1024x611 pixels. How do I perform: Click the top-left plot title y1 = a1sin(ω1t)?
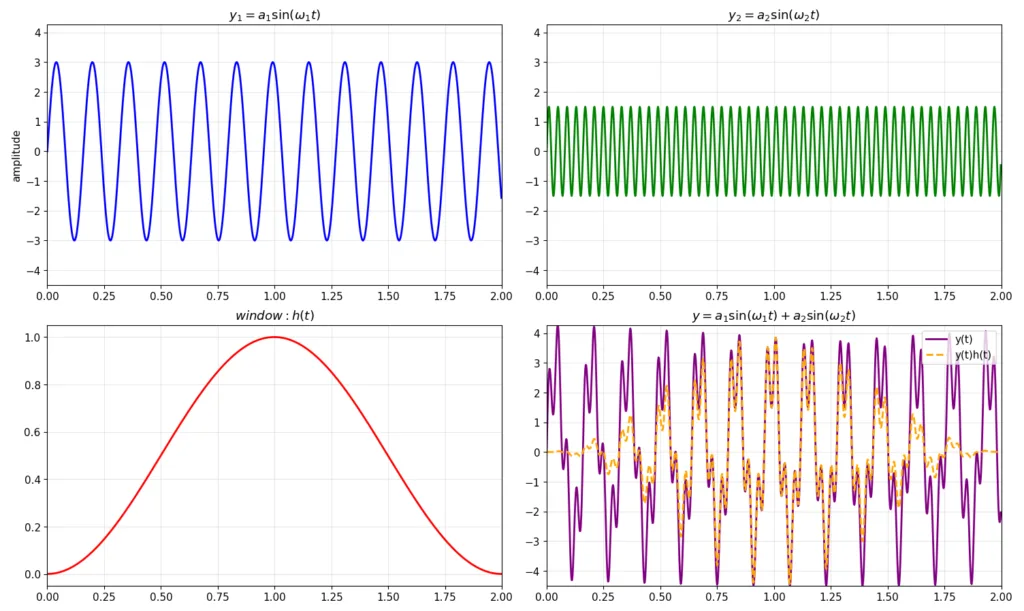274,15
